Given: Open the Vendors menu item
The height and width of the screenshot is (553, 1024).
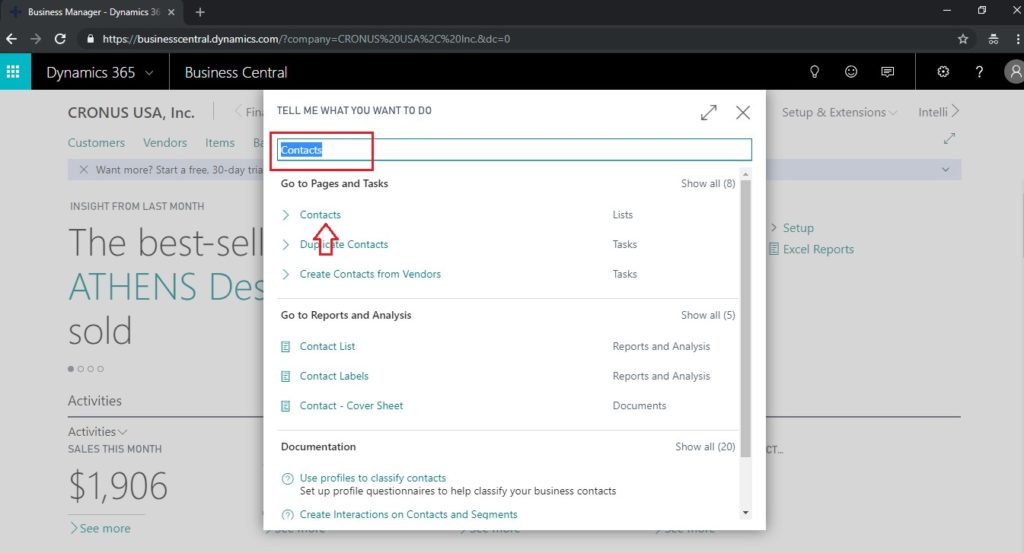Looking at the screenshot, I should pos(165,142).
